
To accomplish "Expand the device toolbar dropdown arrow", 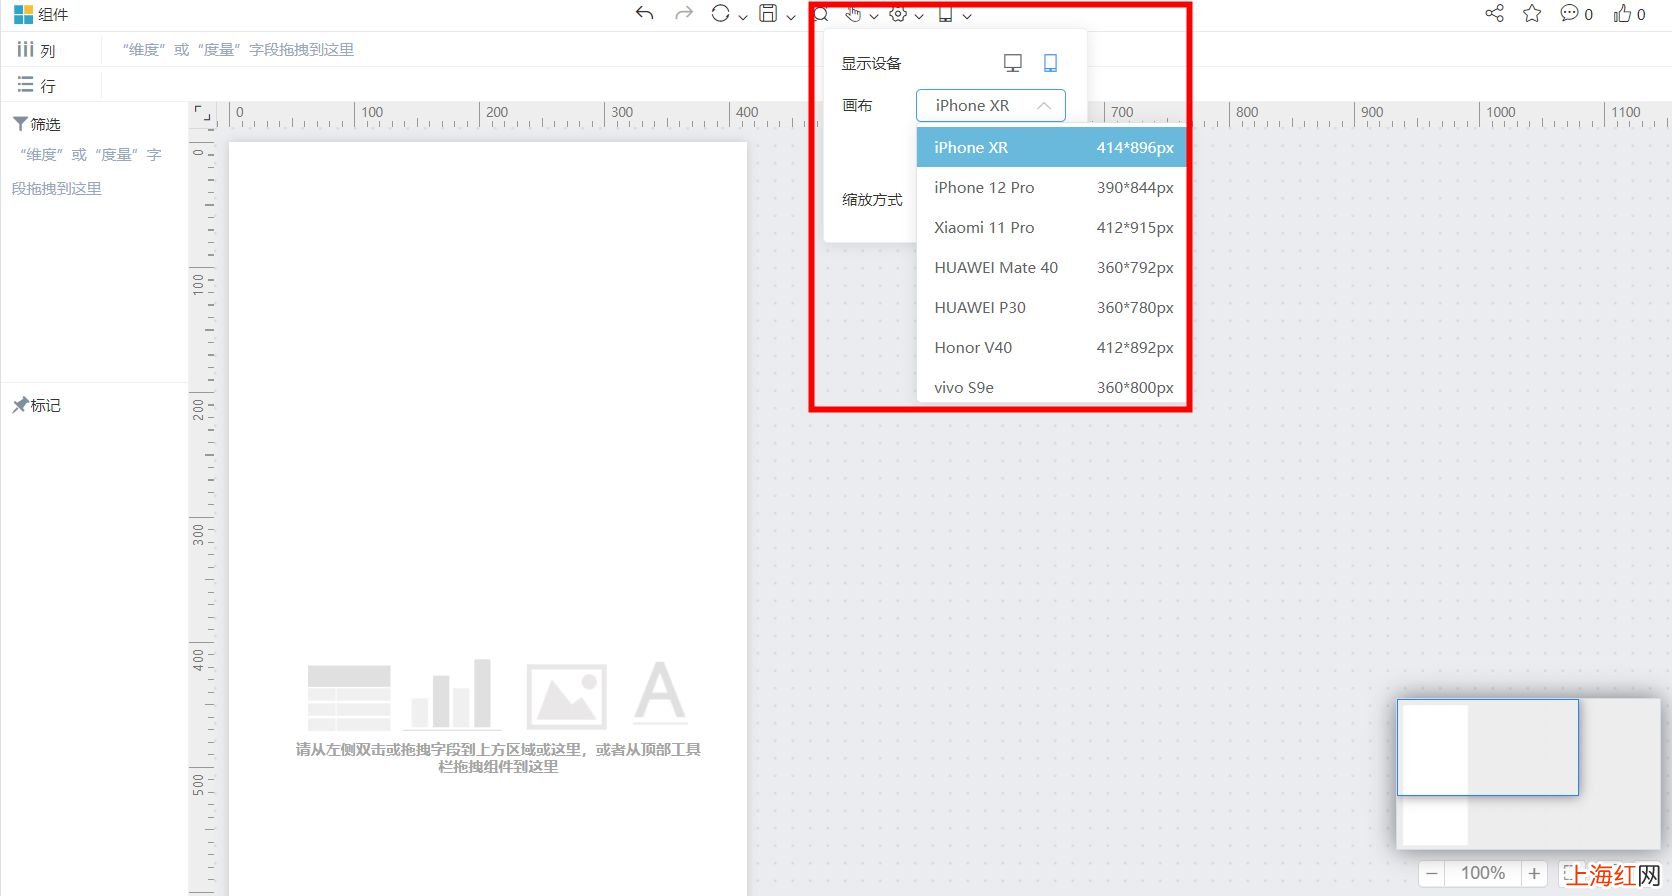I will tap(967, 16).
